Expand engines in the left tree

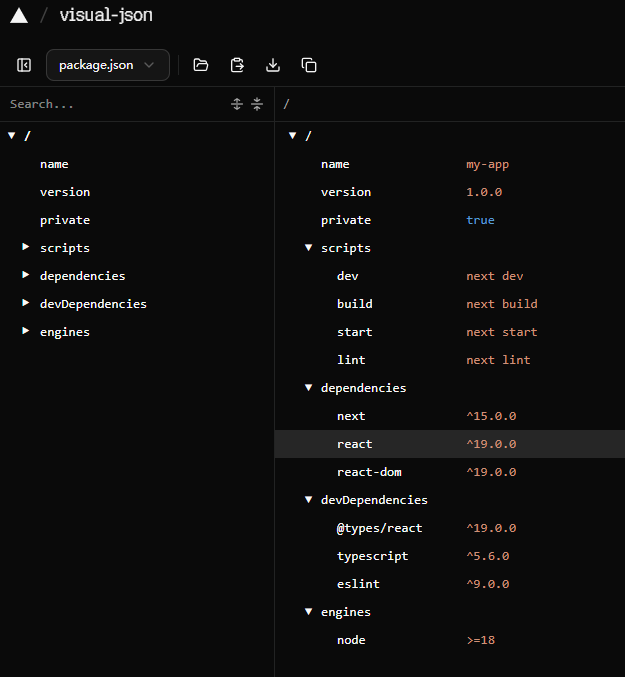[25, 331]
